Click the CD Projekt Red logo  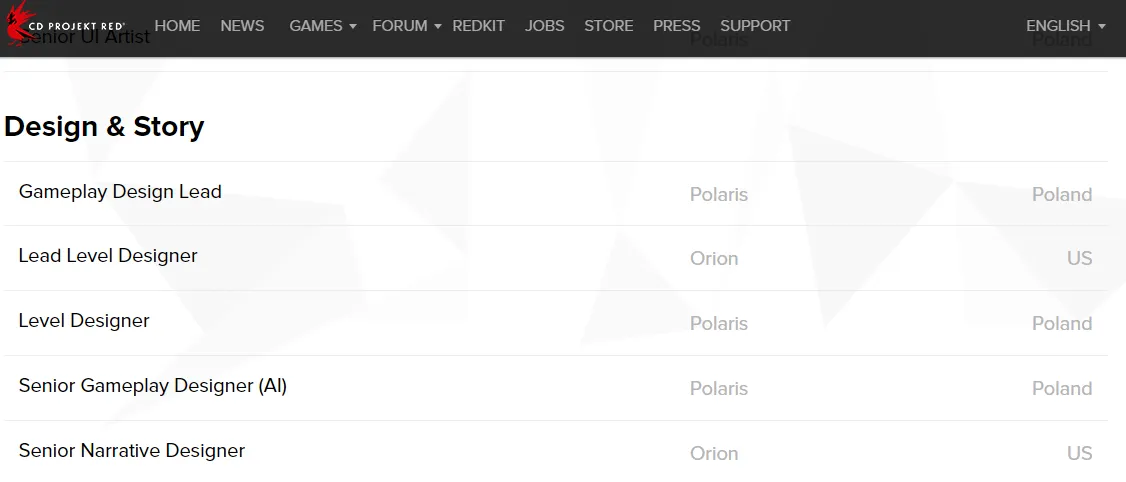(x=64, y=24)
